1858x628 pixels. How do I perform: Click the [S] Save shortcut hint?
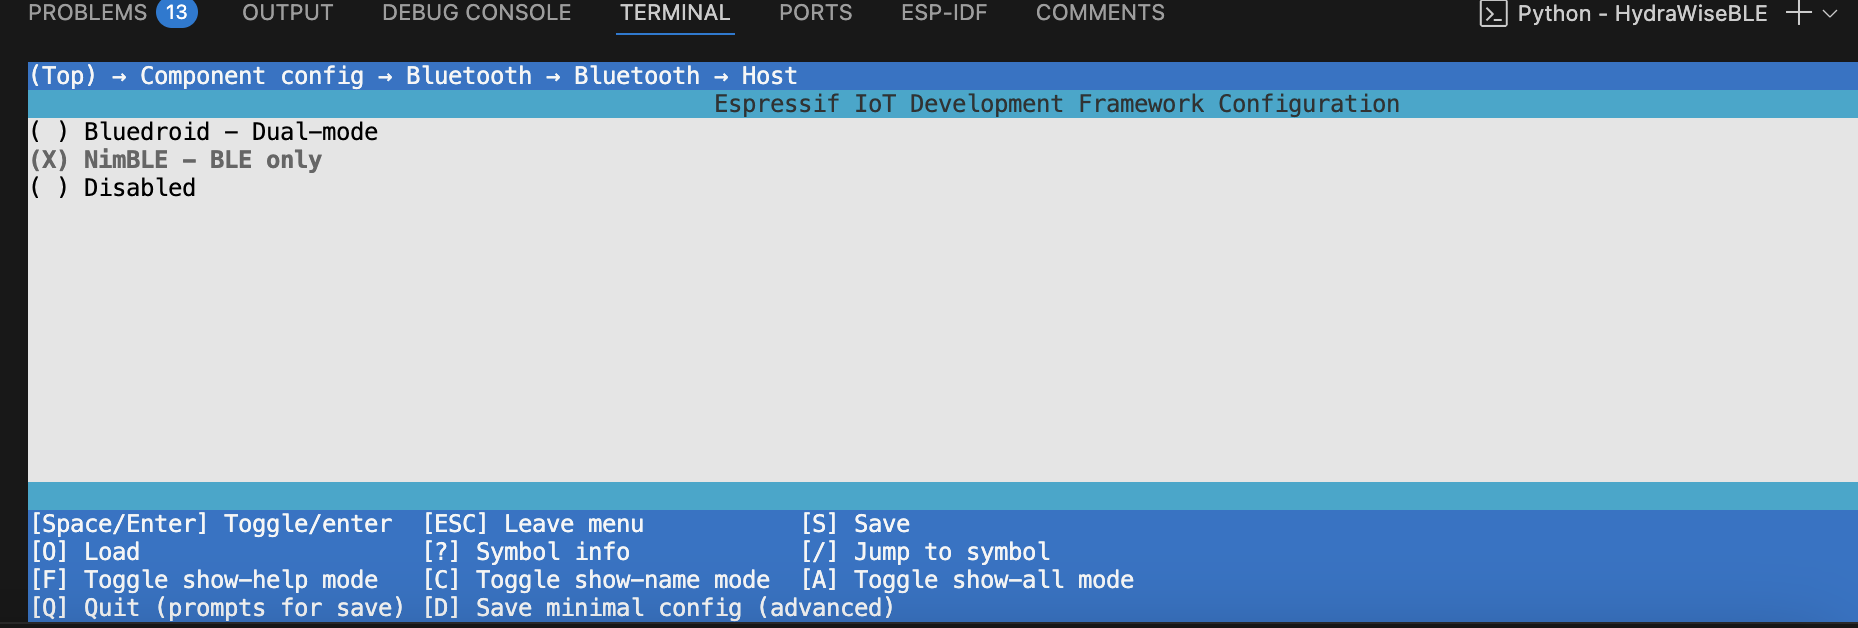tap(855, 523)
